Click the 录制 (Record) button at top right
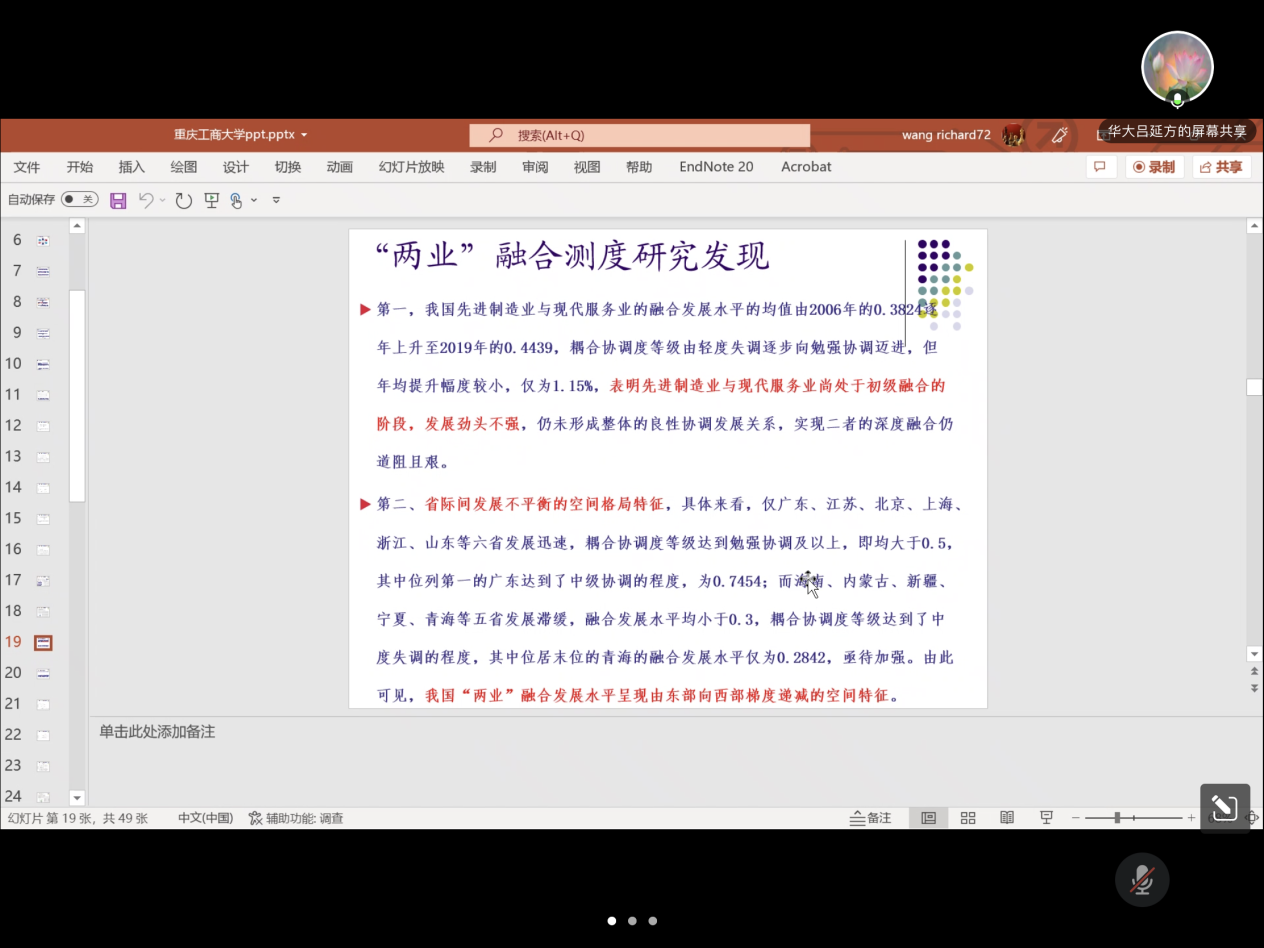 point(1154,167)
